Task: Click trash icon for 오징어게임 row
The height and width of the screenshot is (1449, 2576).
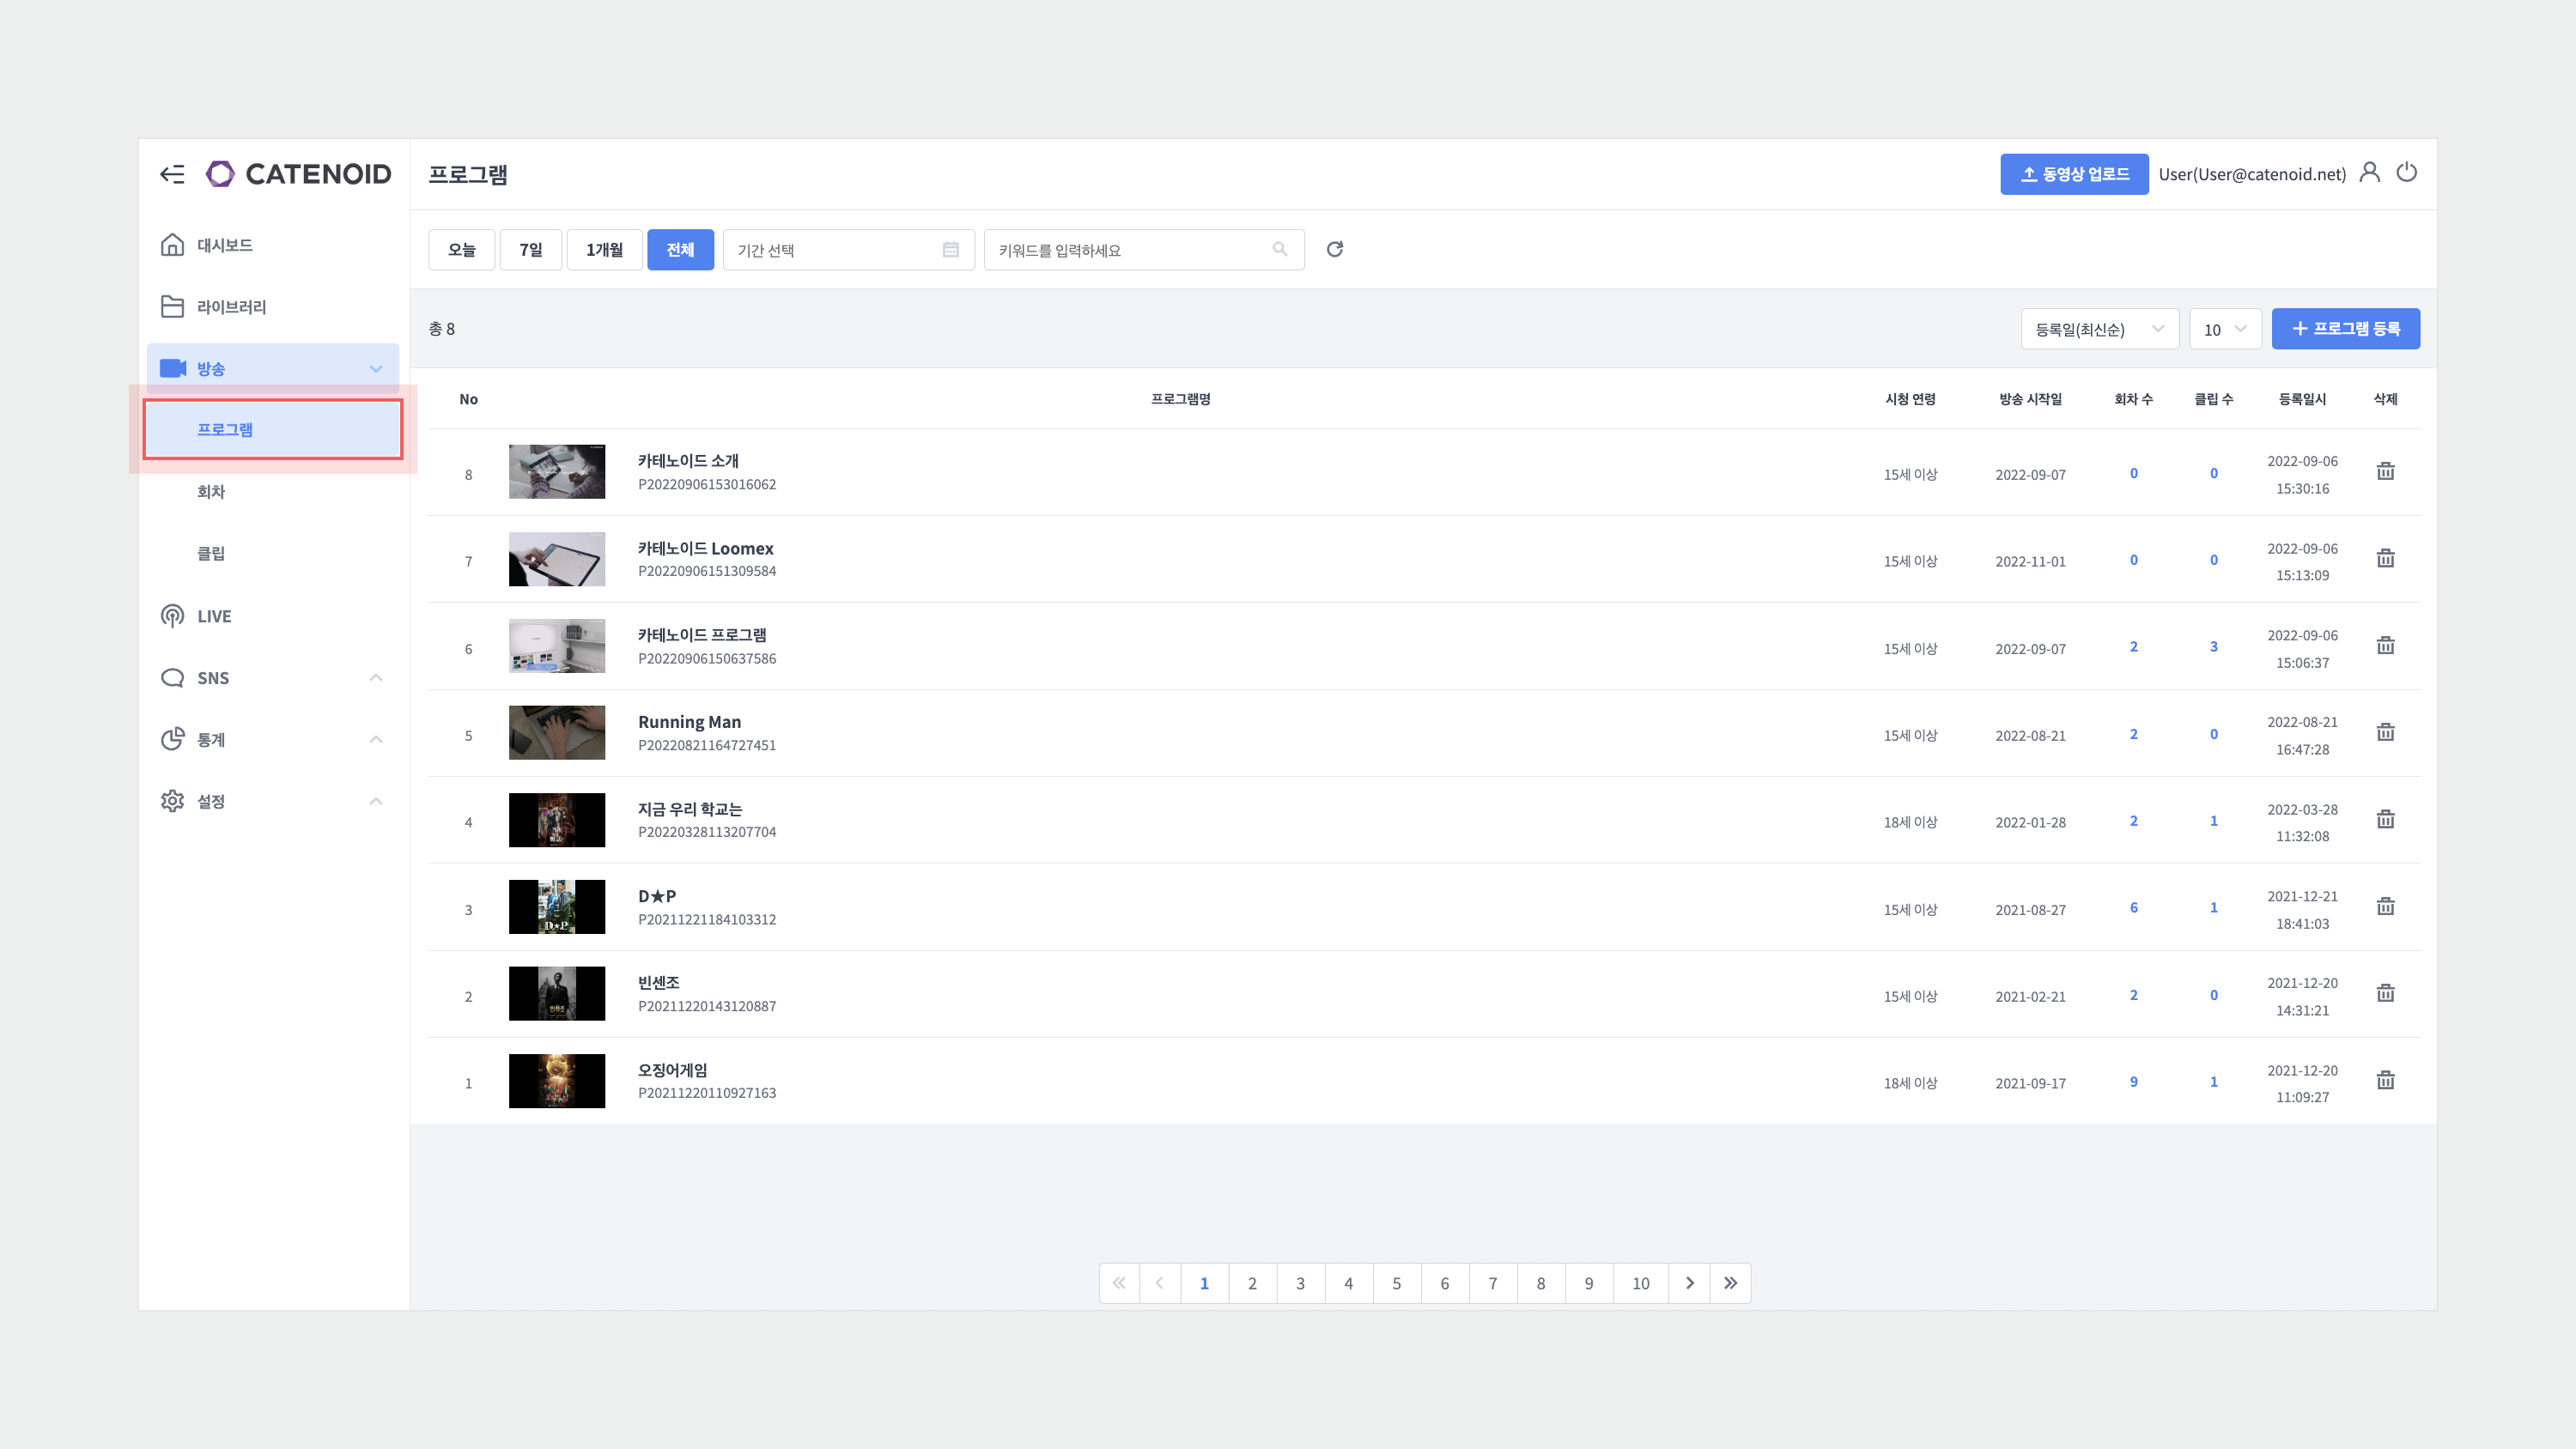Action: click(2385, 1081)
